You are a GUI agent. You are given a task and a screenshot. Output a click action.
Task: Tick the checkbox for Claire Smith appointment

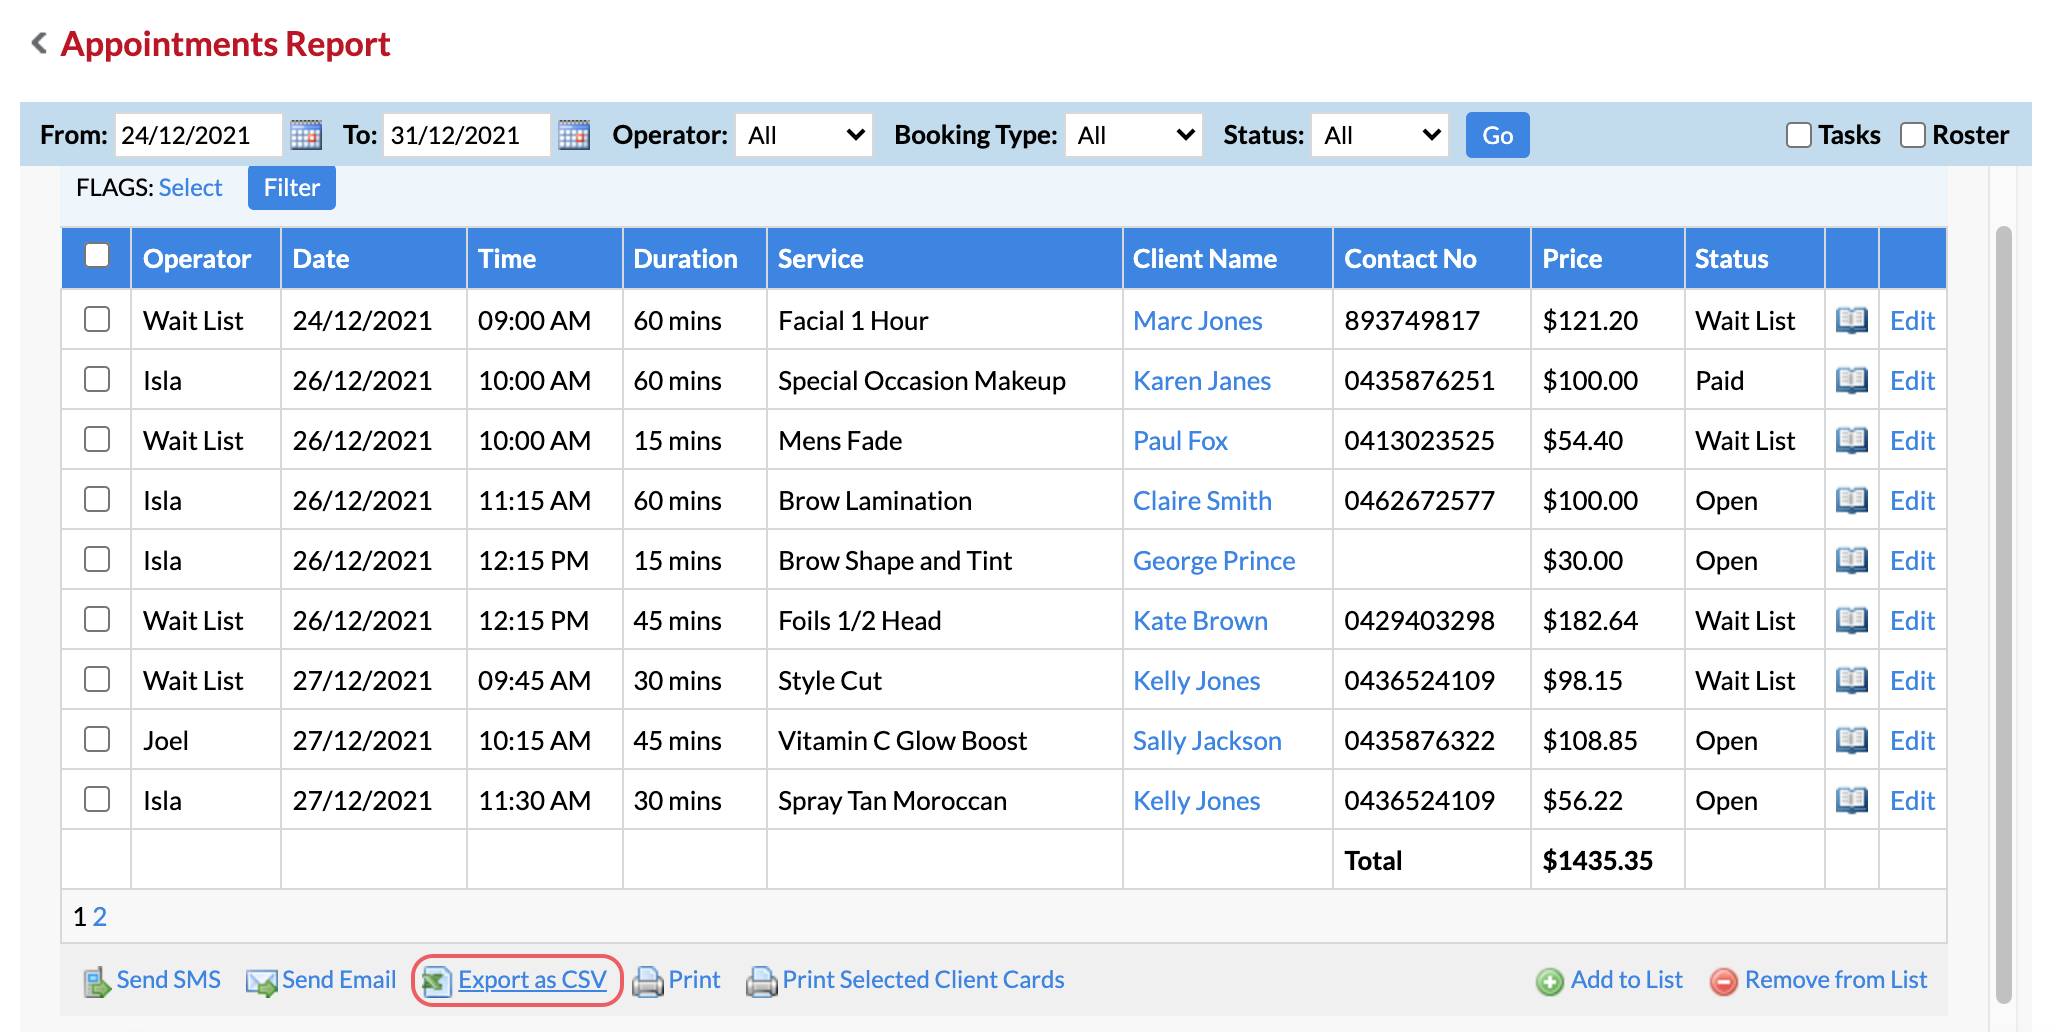click(x=97, y=499)
